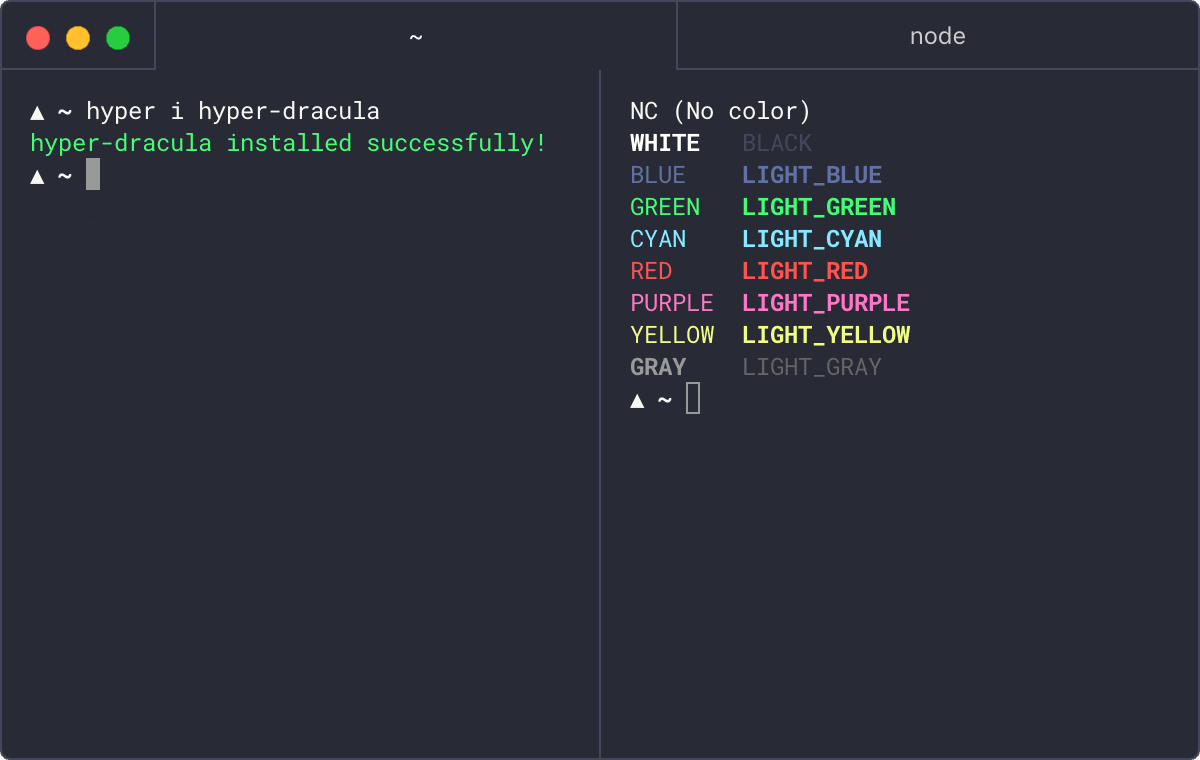
Task: Click the "hyper i hyper-dracula" command text
Action: click(x=232, y=111)
